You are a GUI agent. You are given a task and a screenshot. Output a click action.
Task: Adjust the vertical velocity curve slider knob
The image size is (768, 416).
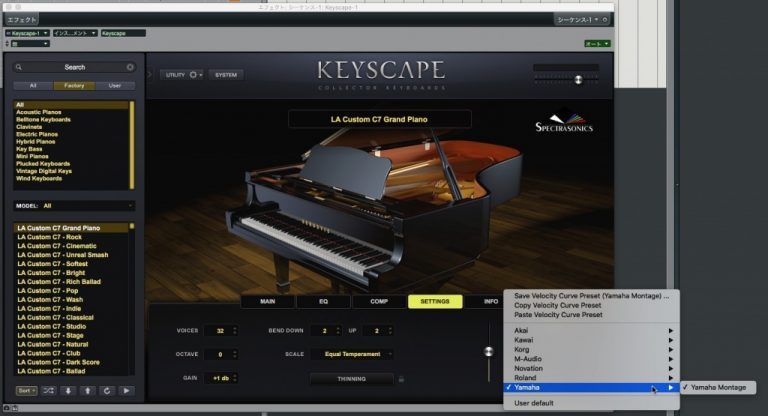tap(489, 351)
